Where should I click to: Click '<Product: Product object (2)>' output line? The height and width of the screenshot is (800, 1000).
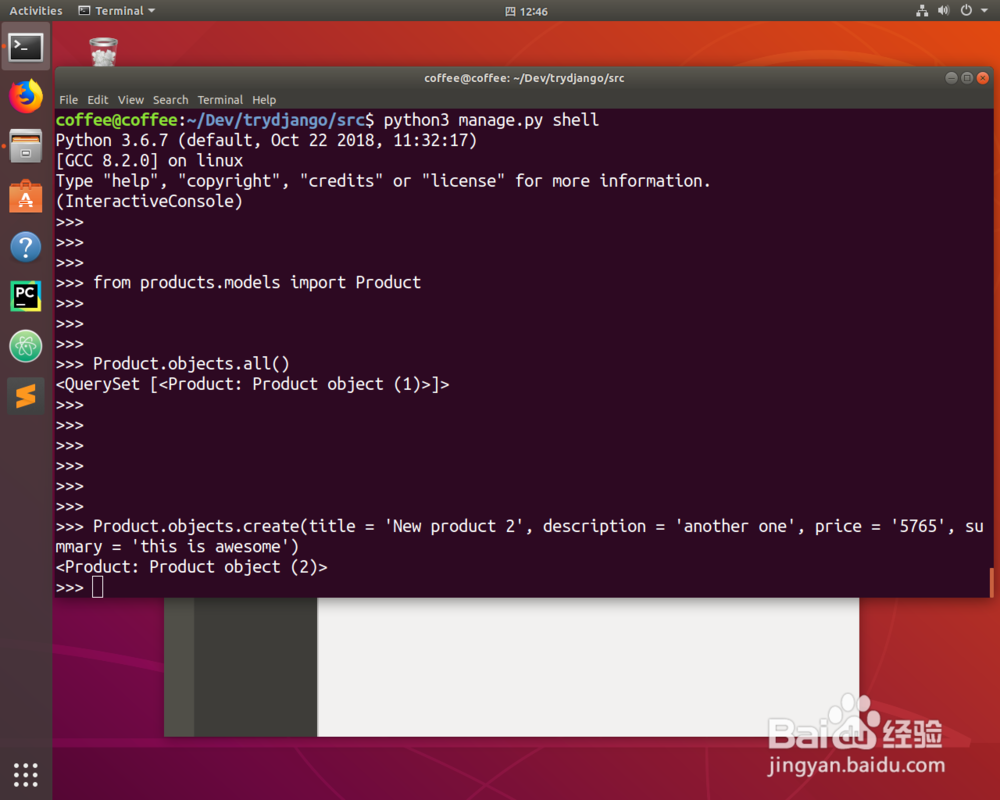pyautogui.click(x=191, y=567)
